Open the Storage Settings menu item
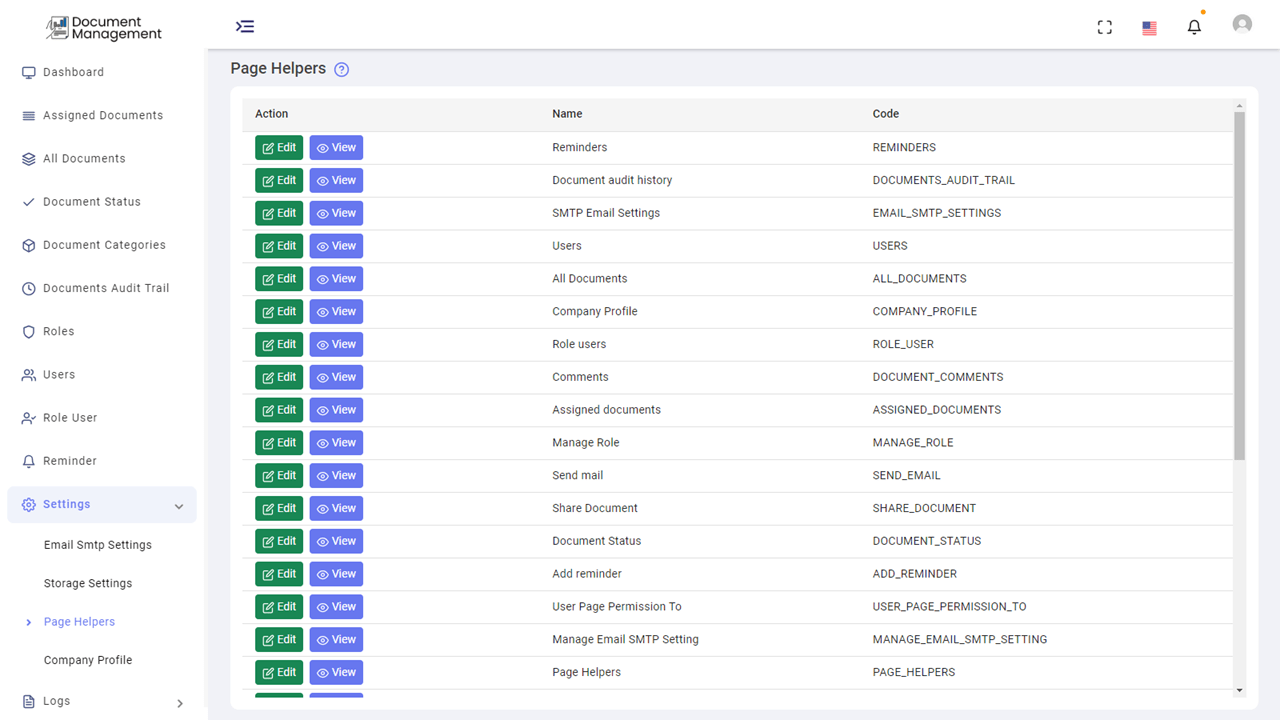Image resolution: width=1280 pixels, height=720 pixels. [87, 583]
